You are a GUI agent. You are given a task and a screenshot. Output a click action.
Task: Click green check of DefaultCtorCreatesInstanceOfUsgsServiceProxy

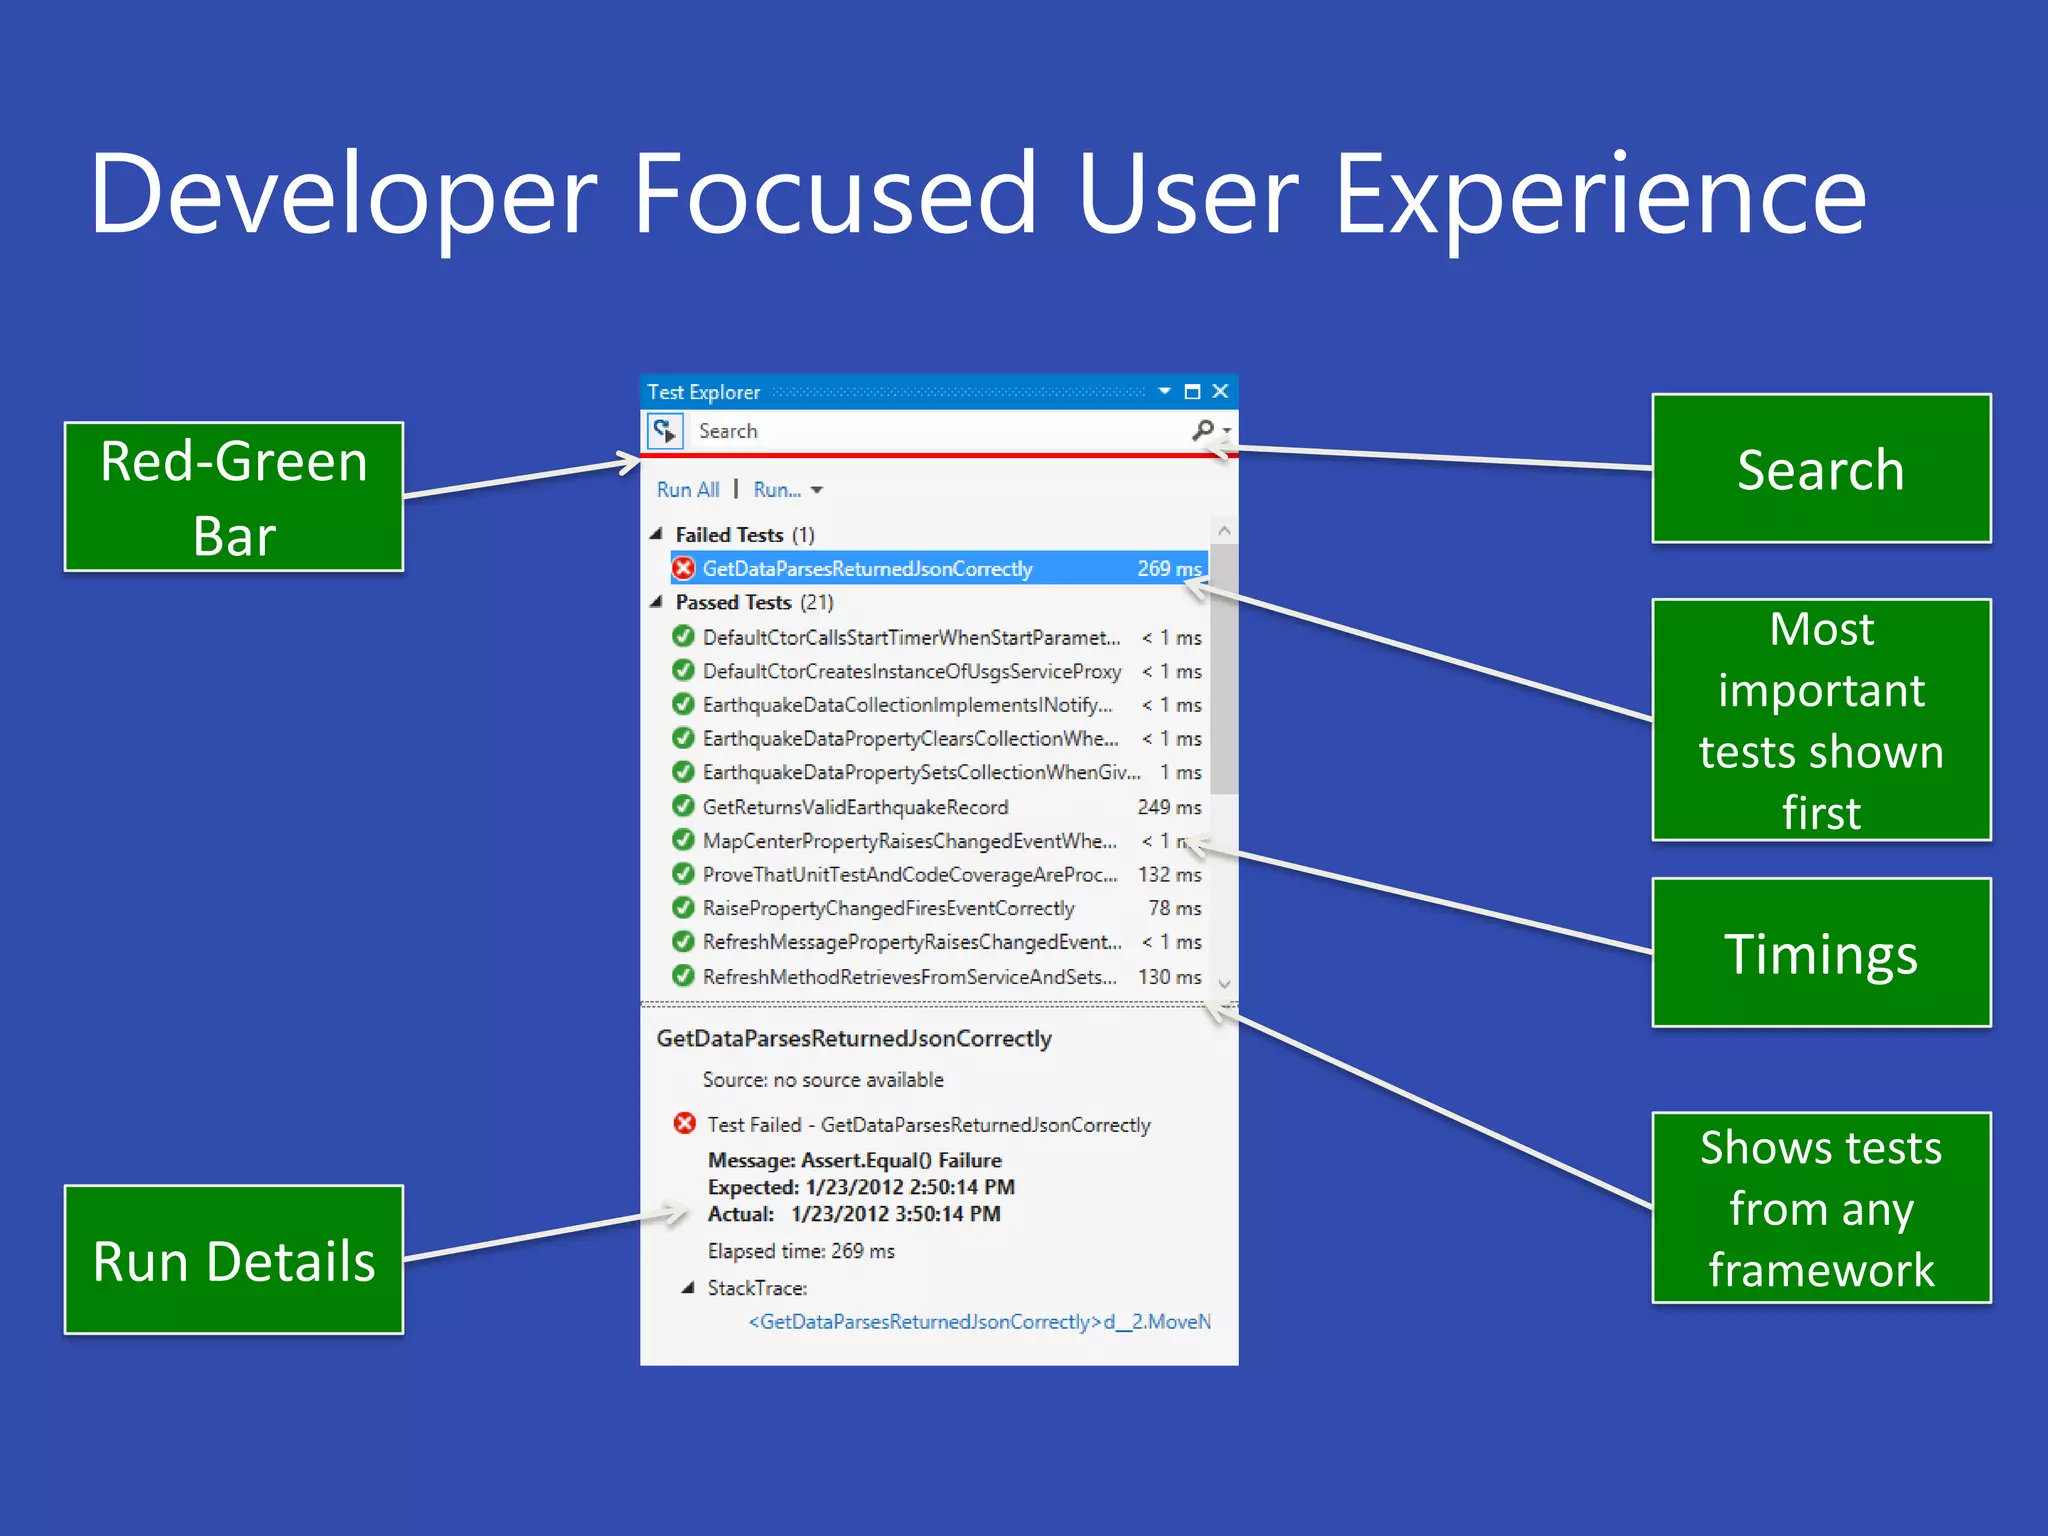[683, 671]
